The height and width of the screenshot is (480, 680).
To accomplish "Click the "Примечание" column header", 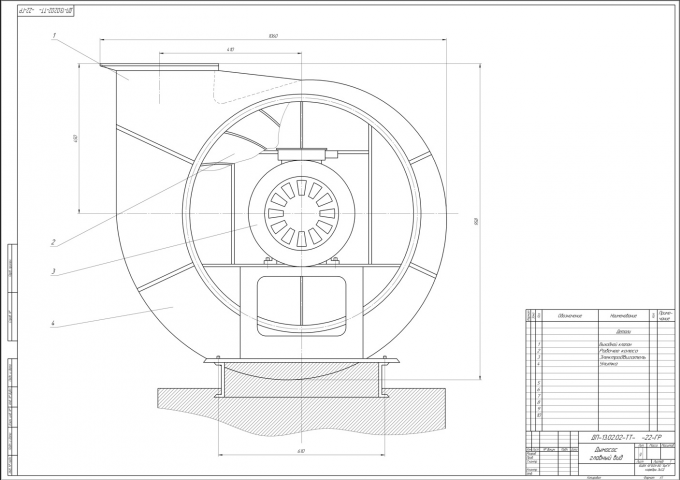I will tap(666, 315).
